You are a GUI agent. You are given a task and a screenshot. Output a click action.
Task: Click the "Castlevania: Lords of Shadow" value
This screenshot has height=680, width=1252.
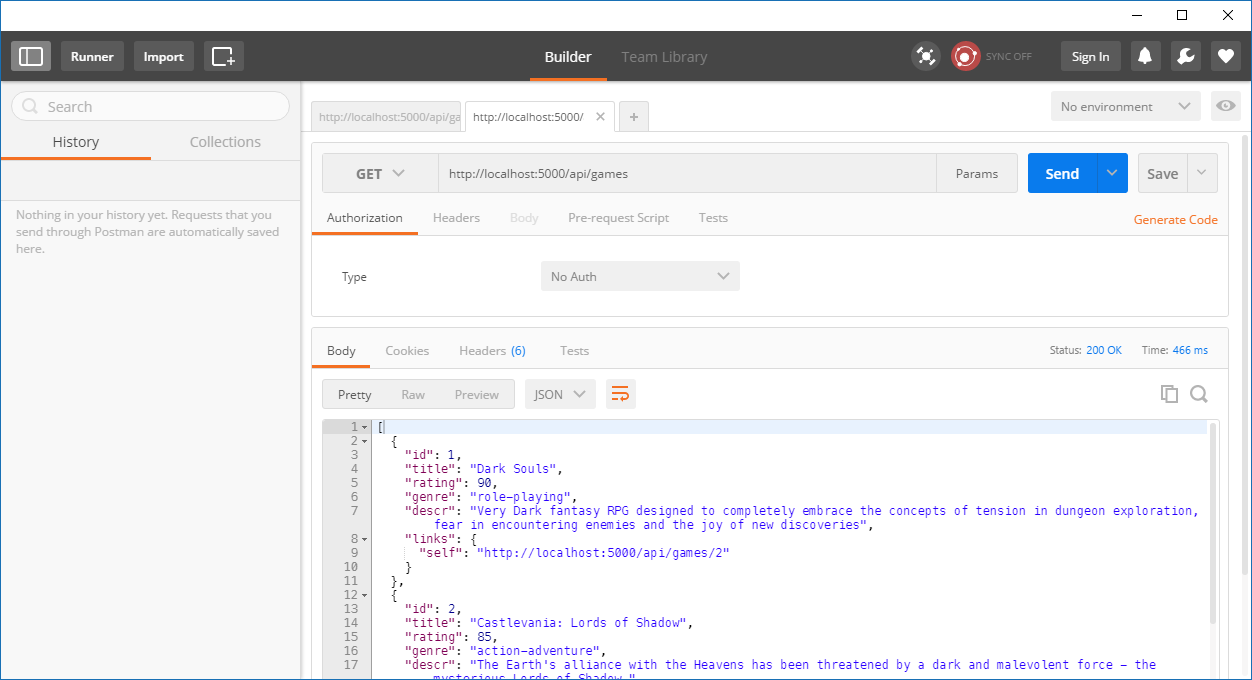point(578,623)
